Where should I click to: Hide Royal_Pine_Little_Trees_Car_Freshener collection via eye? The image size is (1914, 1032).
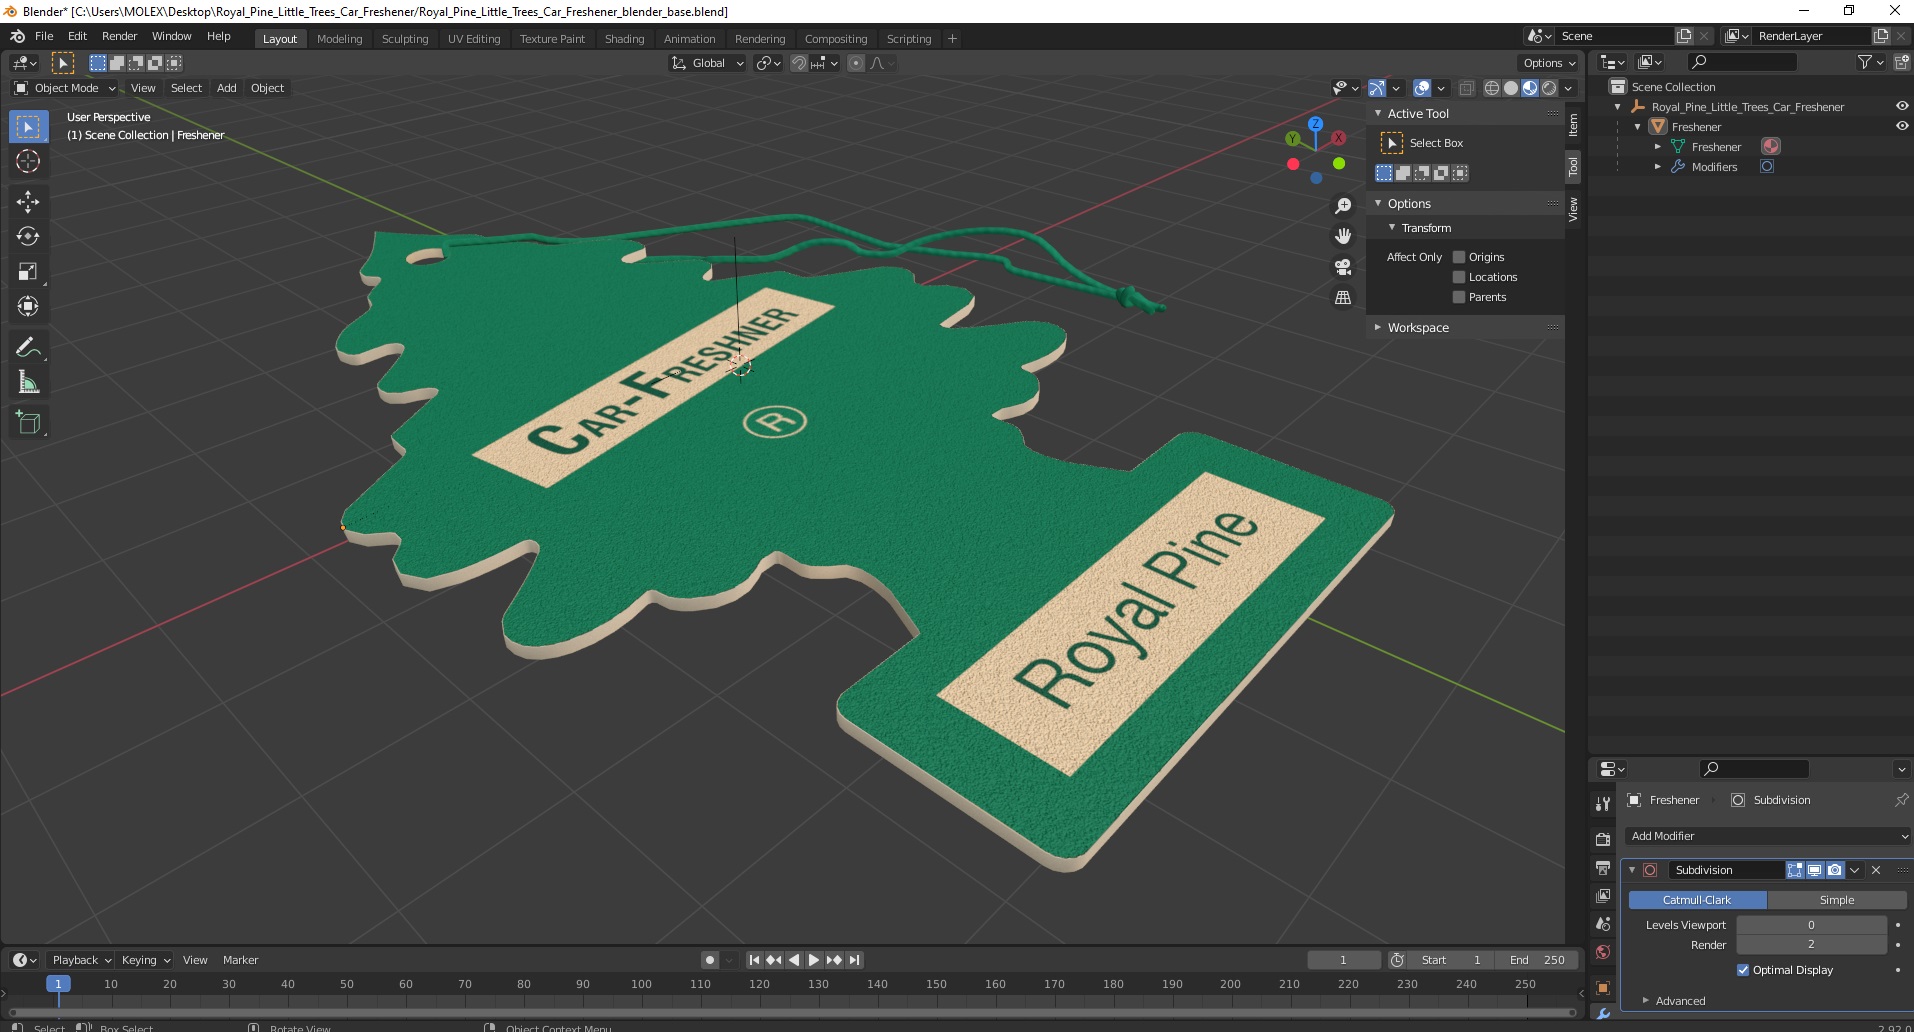pos(1901,106)
